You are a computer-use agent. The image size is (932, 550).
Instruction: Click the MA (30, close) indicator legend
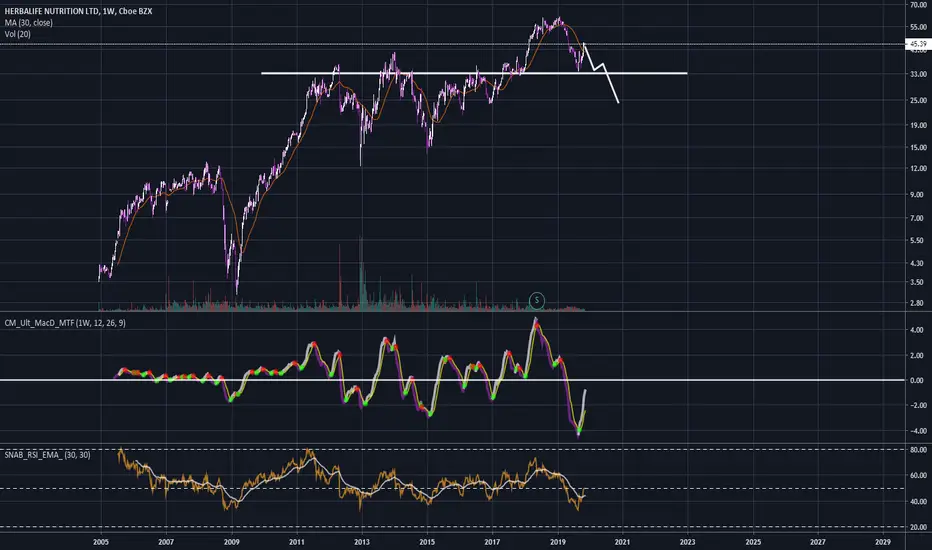tap(29, 23)
